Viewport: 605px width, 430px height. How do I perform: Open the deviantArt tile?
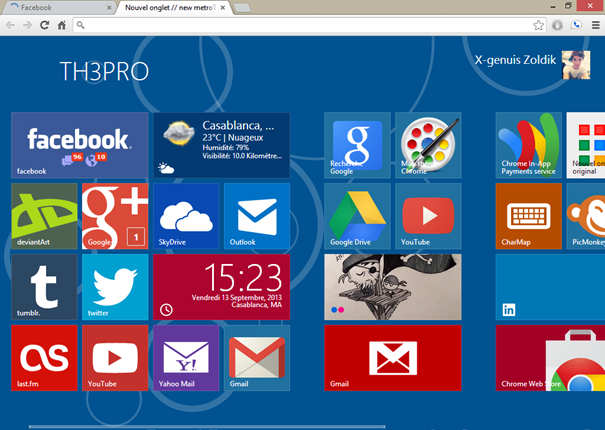click(44, 216)
